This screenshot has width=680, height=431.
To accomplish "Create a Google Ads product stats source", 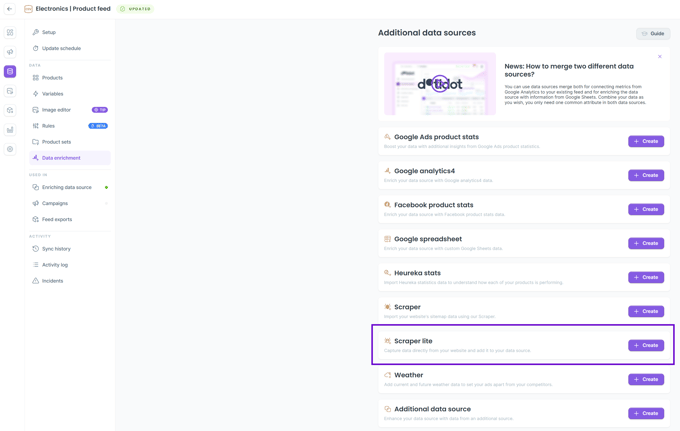I will click(x=646, y=141).
